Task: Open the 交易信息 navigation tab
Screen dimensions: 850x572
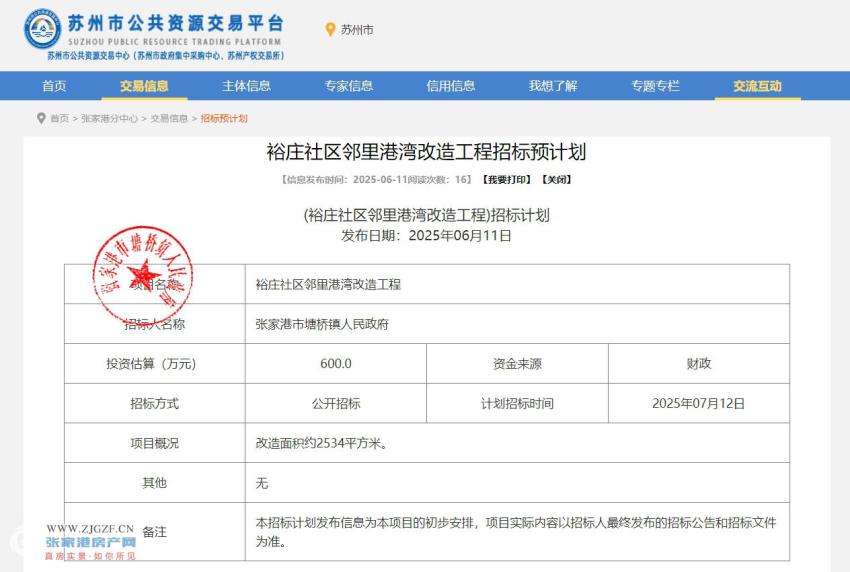Action: click(144, 86)
